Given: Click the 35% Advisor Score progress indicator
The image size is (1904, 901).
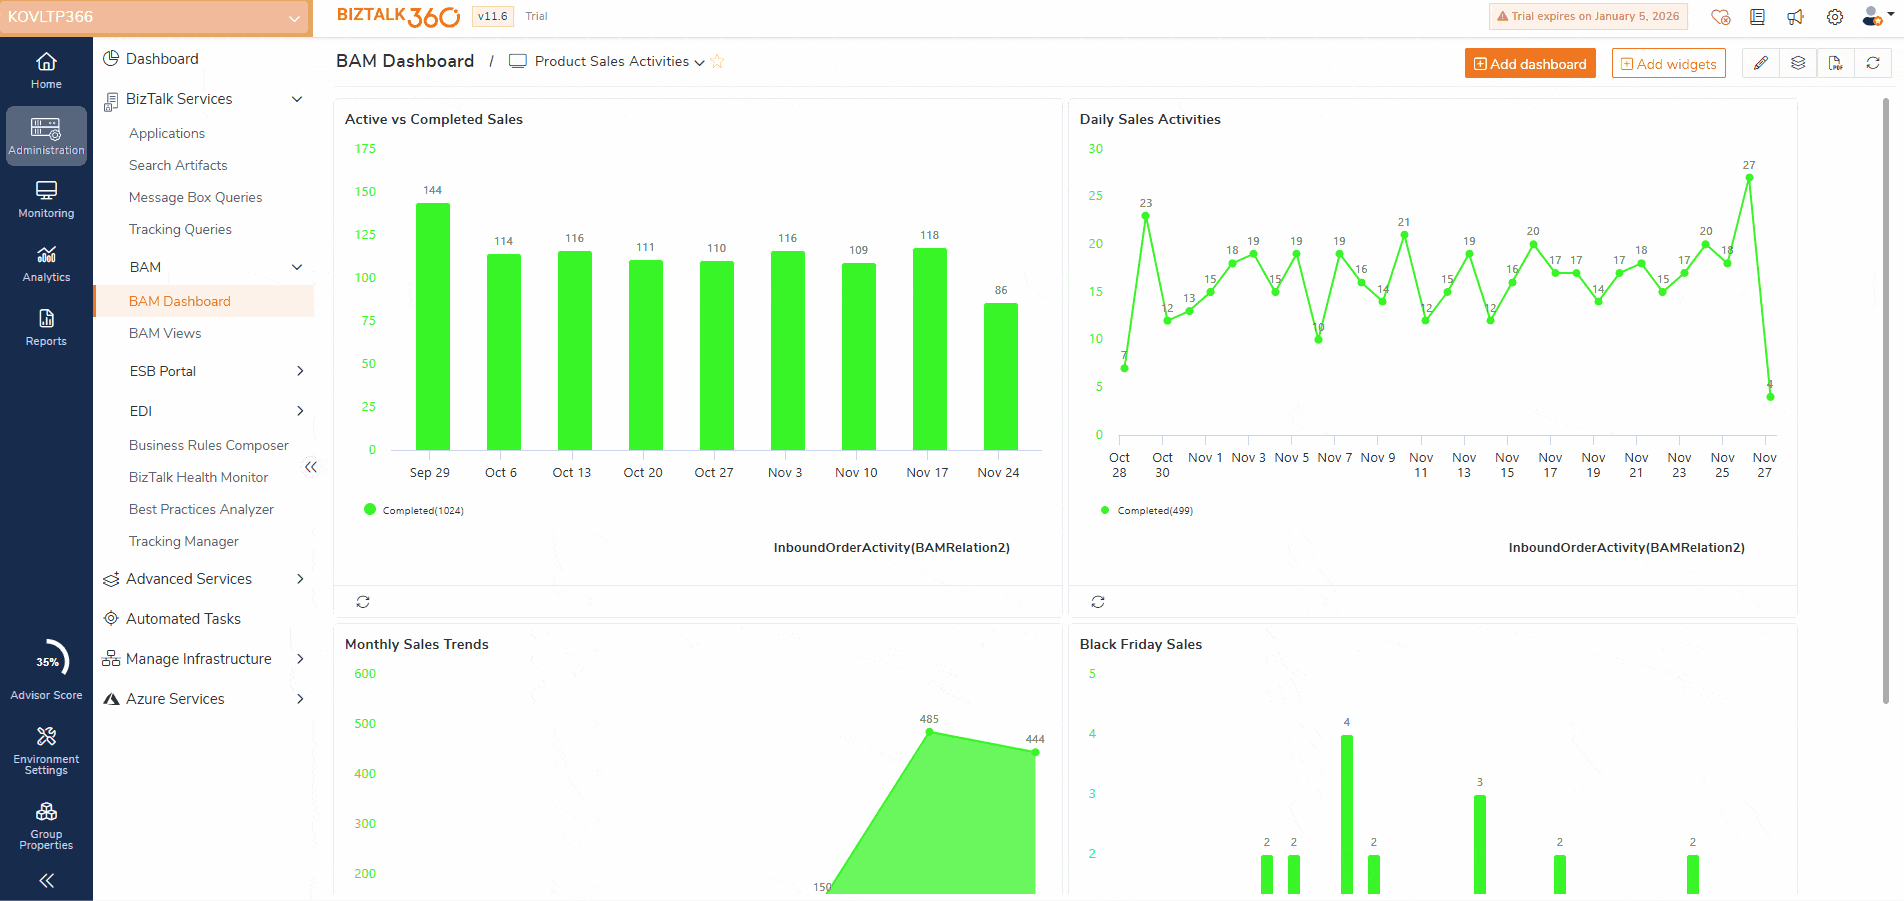Looking at the screenshot, I should pyautogui.click(x=46, y=660).
